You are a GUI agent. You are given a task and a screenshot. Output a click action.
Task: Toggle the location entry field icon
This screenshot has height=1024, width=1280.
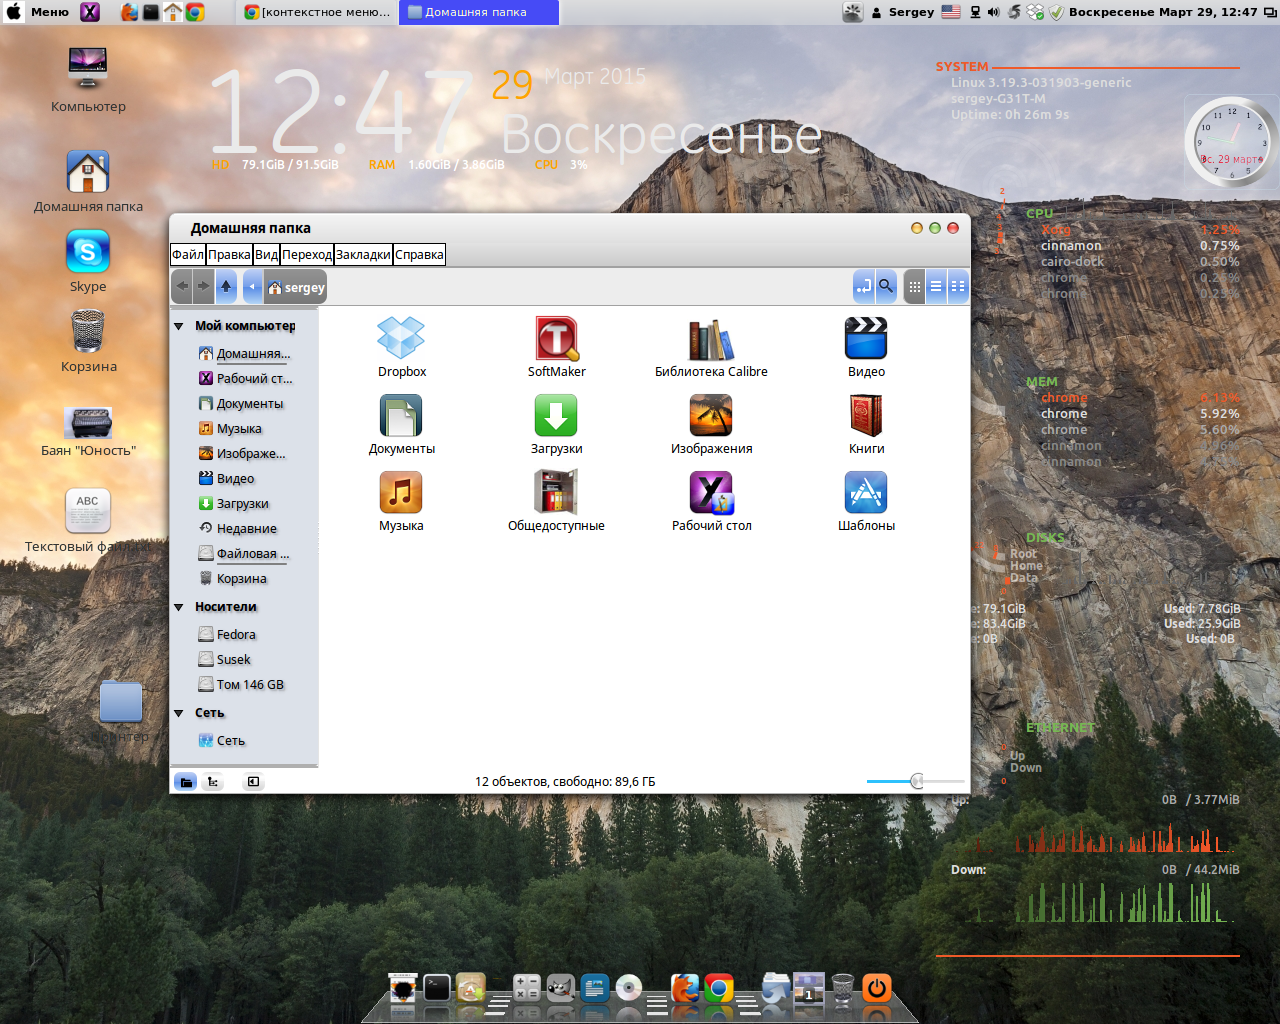[x=862, y=286]
